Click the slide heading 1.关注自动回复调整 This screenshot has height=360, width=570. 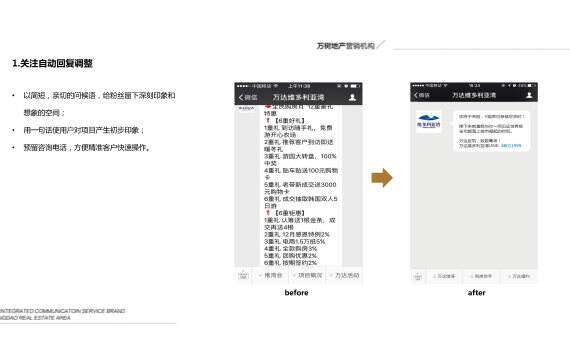52,63
